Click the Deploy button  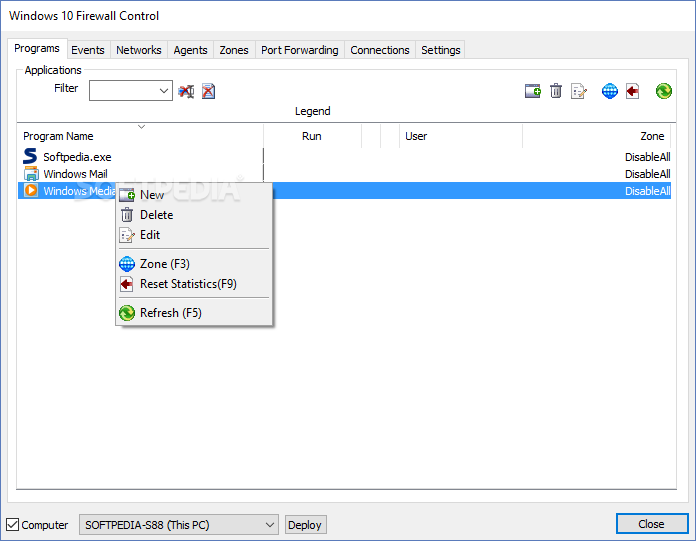(305, 525)
